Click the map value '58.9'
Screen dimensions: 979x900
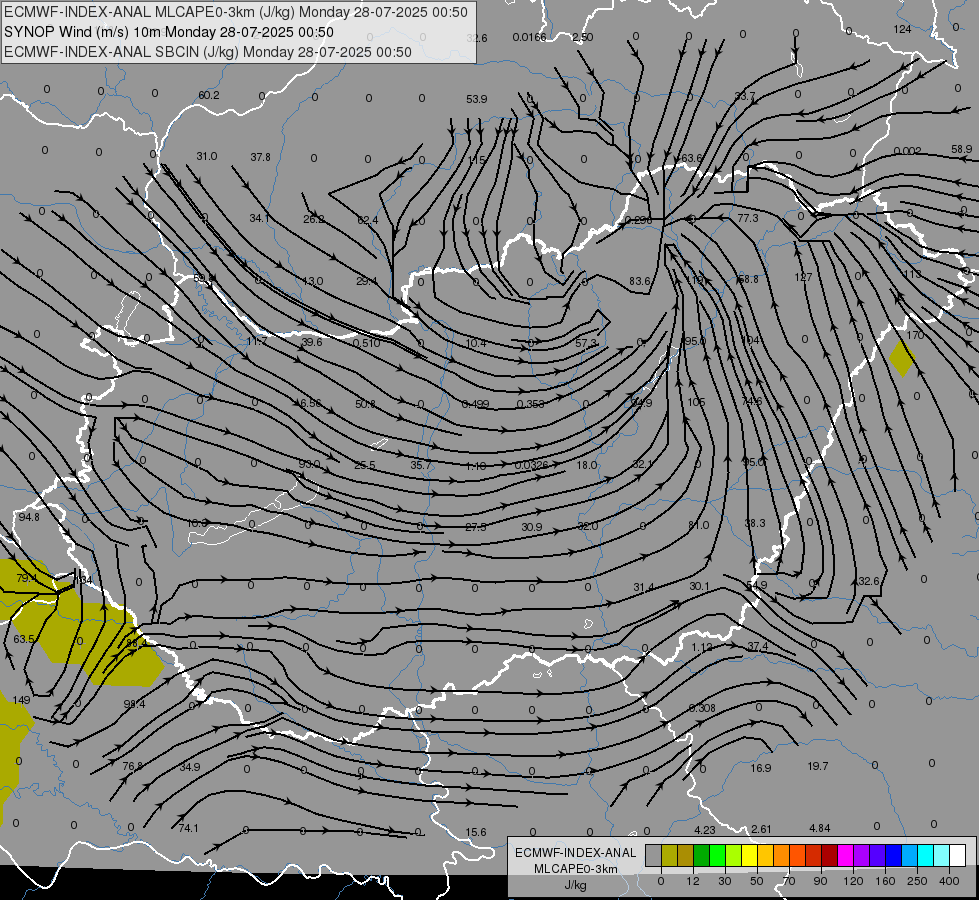tap(962, 149)
